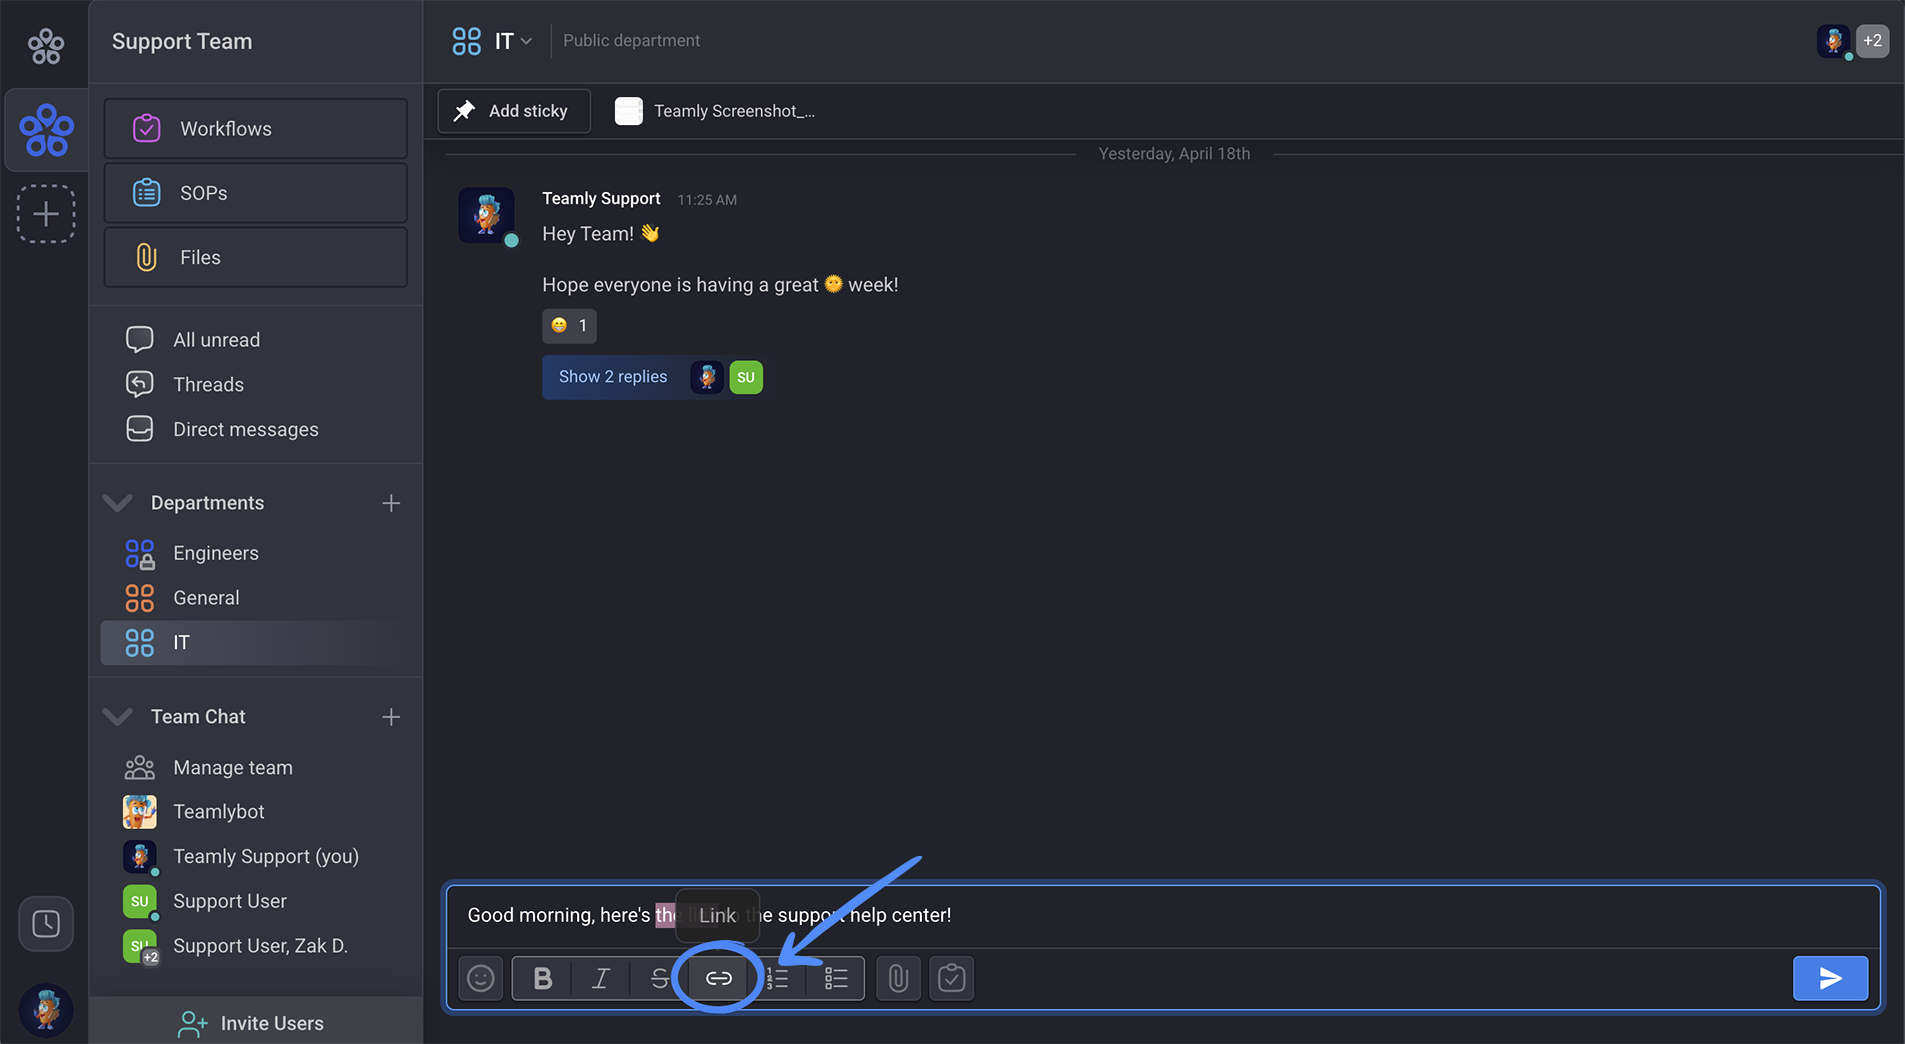Toggle italic formatting
The width and height of the screenshot is (1905, 1044).
point(600,978)
